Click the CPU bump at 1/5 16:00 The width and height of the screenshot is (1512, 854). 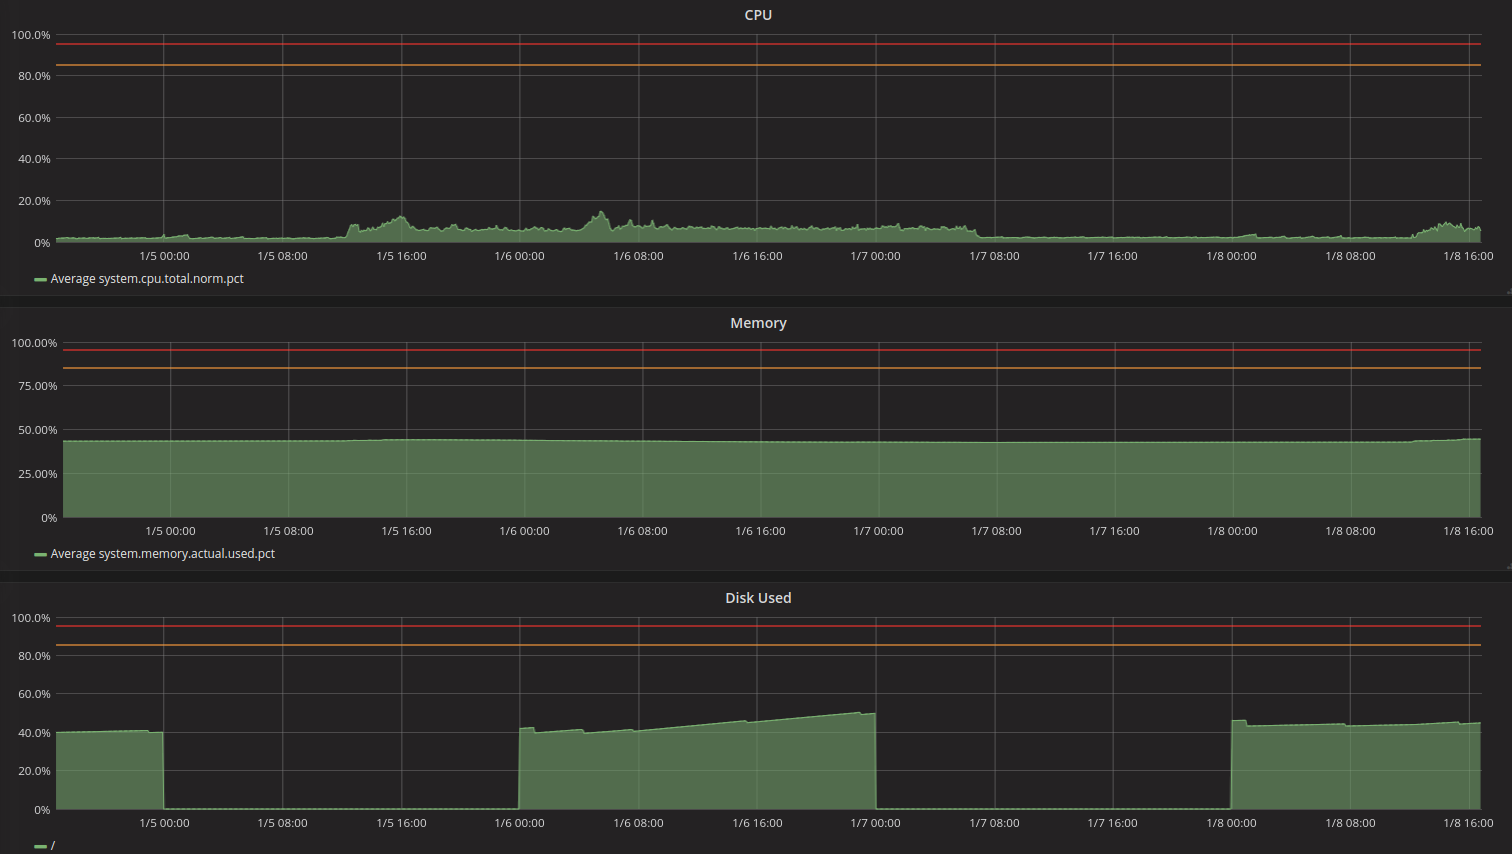(401, 218)
